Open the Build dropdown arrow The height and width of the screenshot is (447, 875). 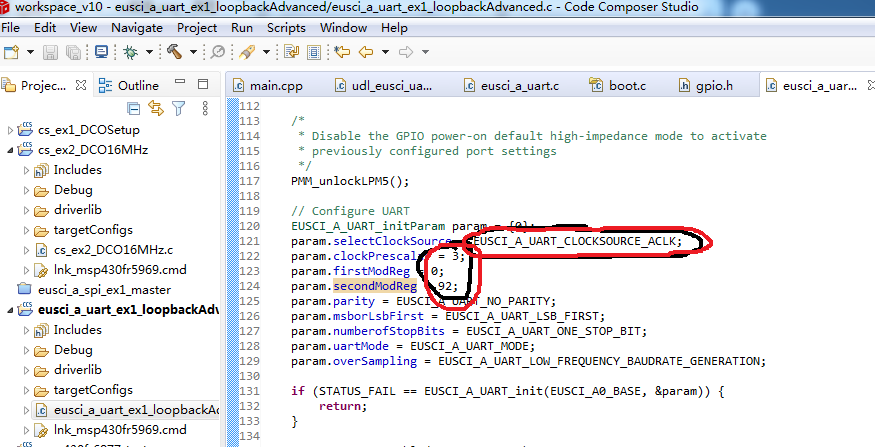pyautogui.click(x=193, y=52)
